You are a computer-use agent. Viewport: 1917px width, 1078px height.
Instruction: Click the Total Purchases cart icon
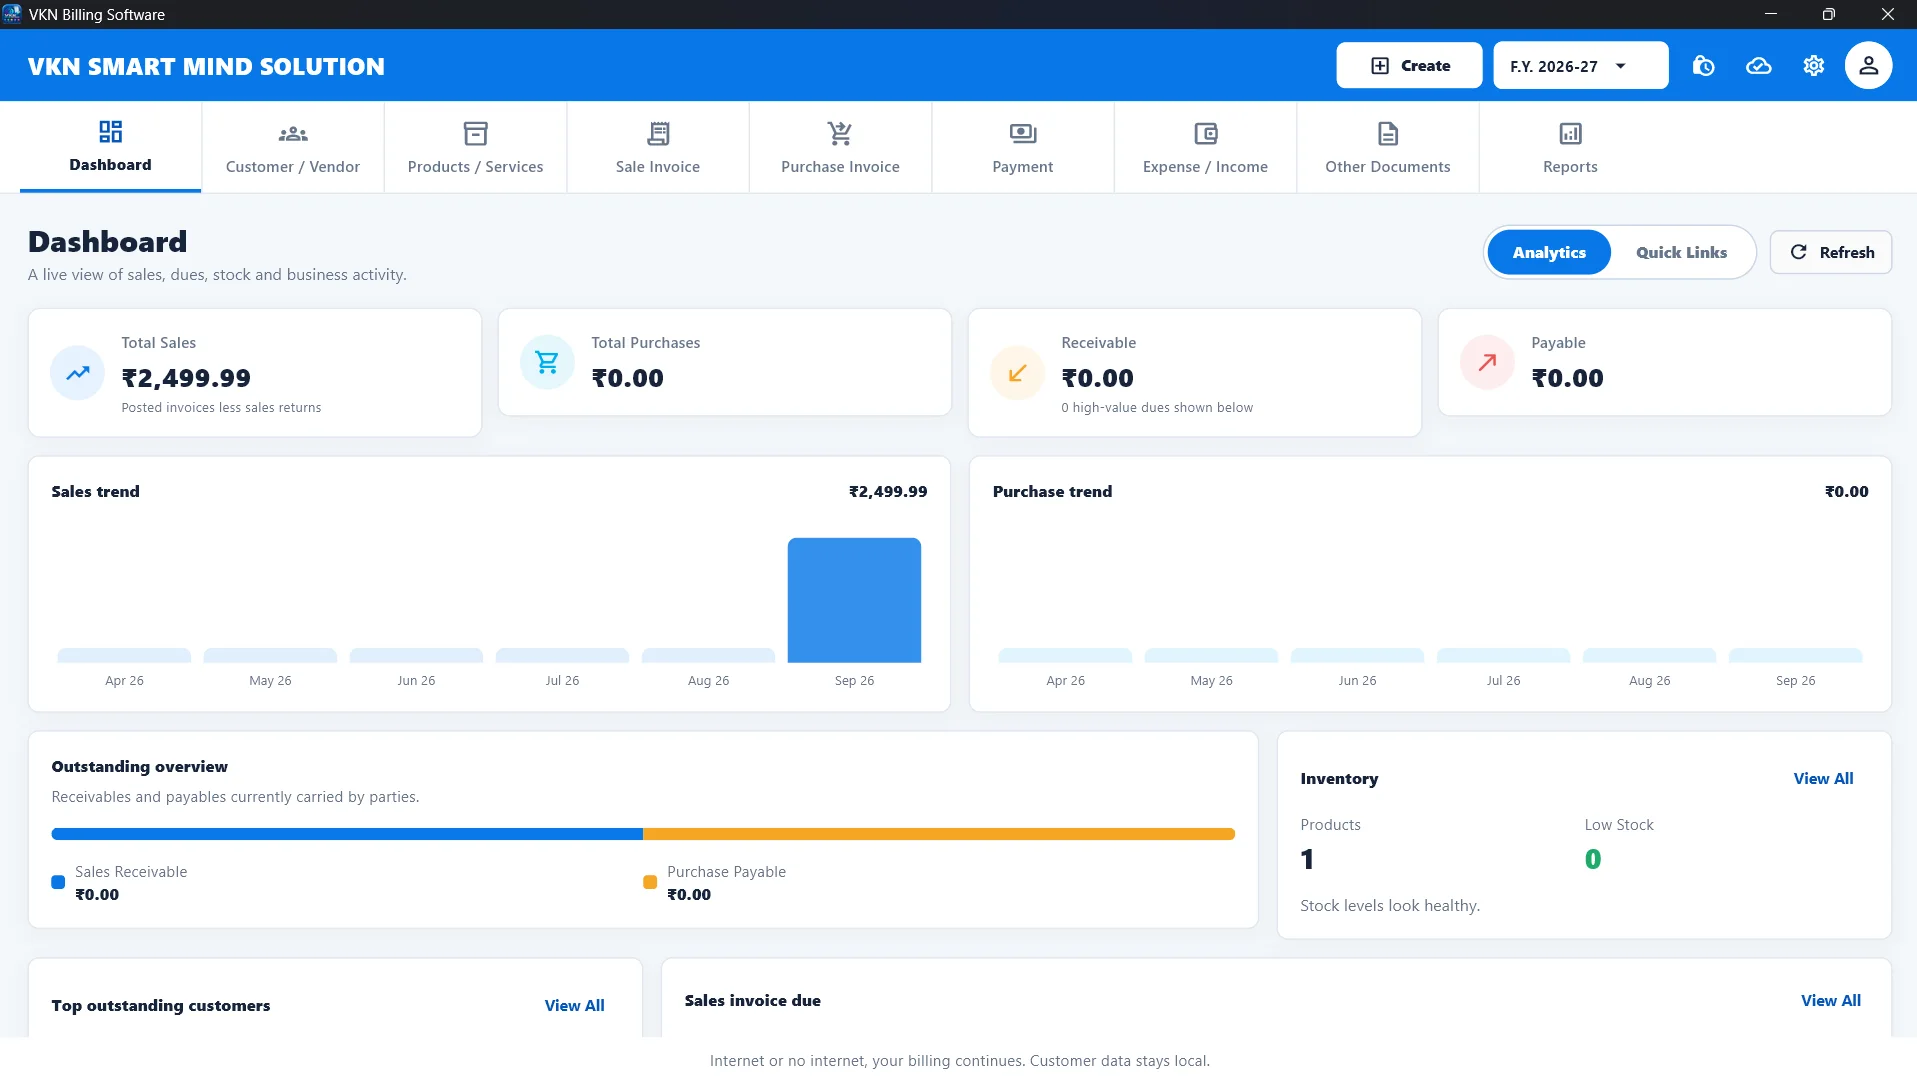[x=547, y=362]
